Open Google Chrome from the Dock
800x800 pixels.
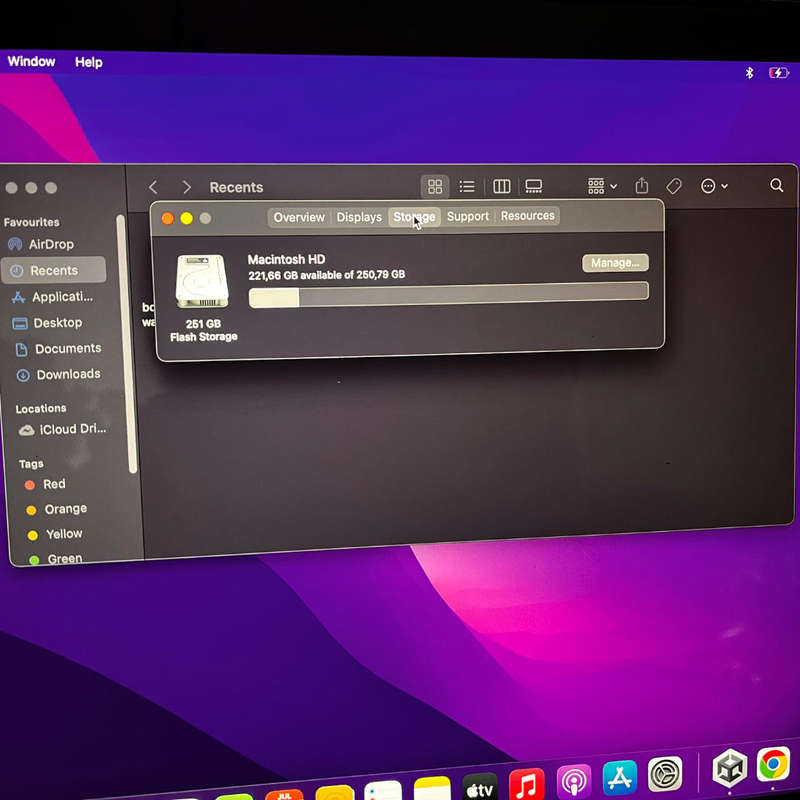click(x=773, y=764)
